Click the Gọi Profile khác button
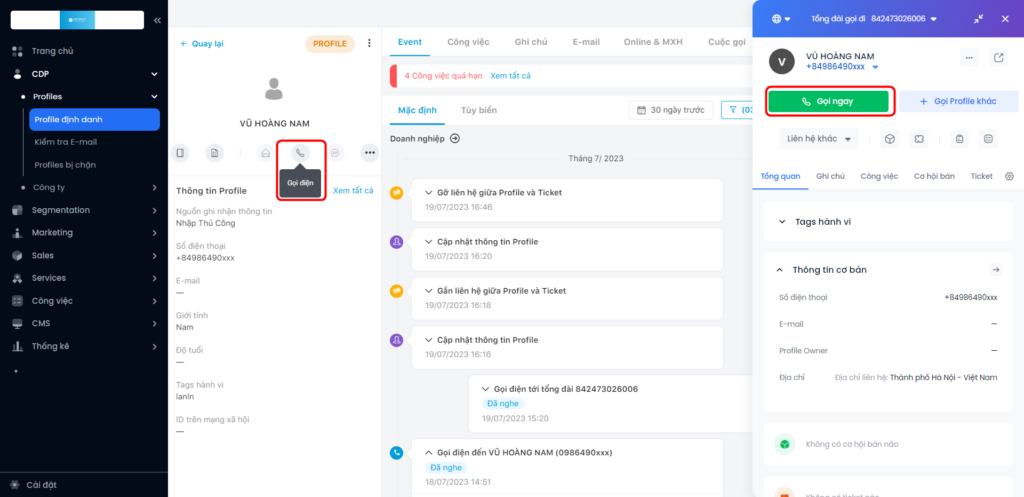1024x497 pixels. [x=957, y=102]
